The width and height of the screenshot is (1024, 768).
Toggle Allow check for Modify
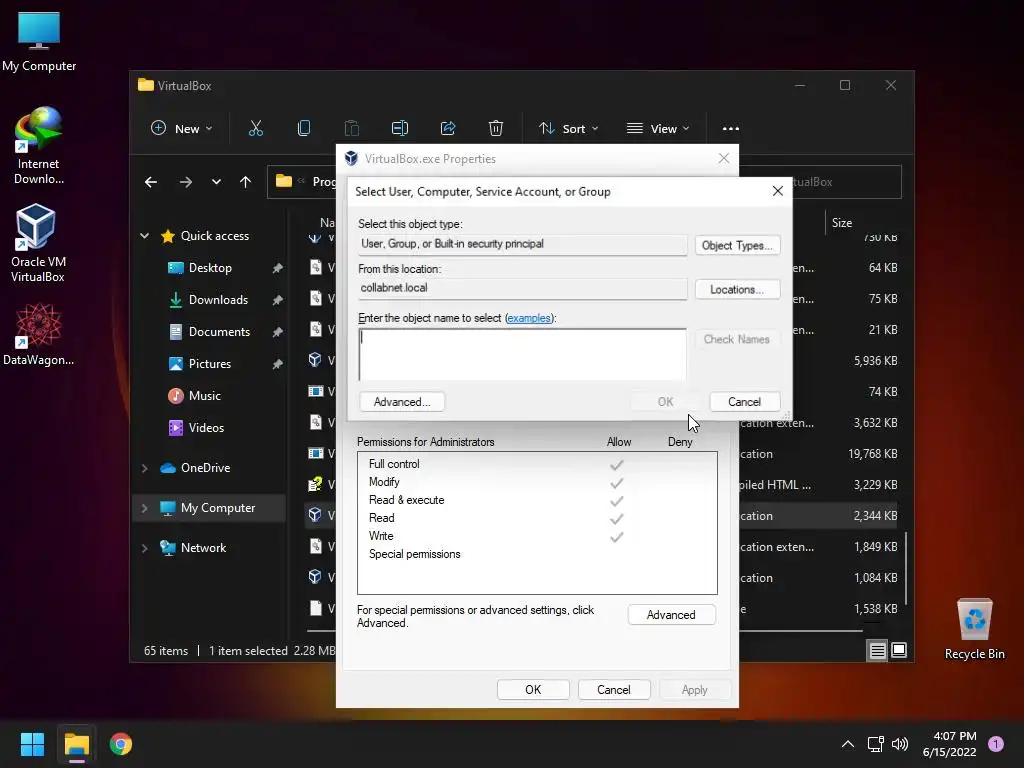pyautogui.click(x=616, y=483)
